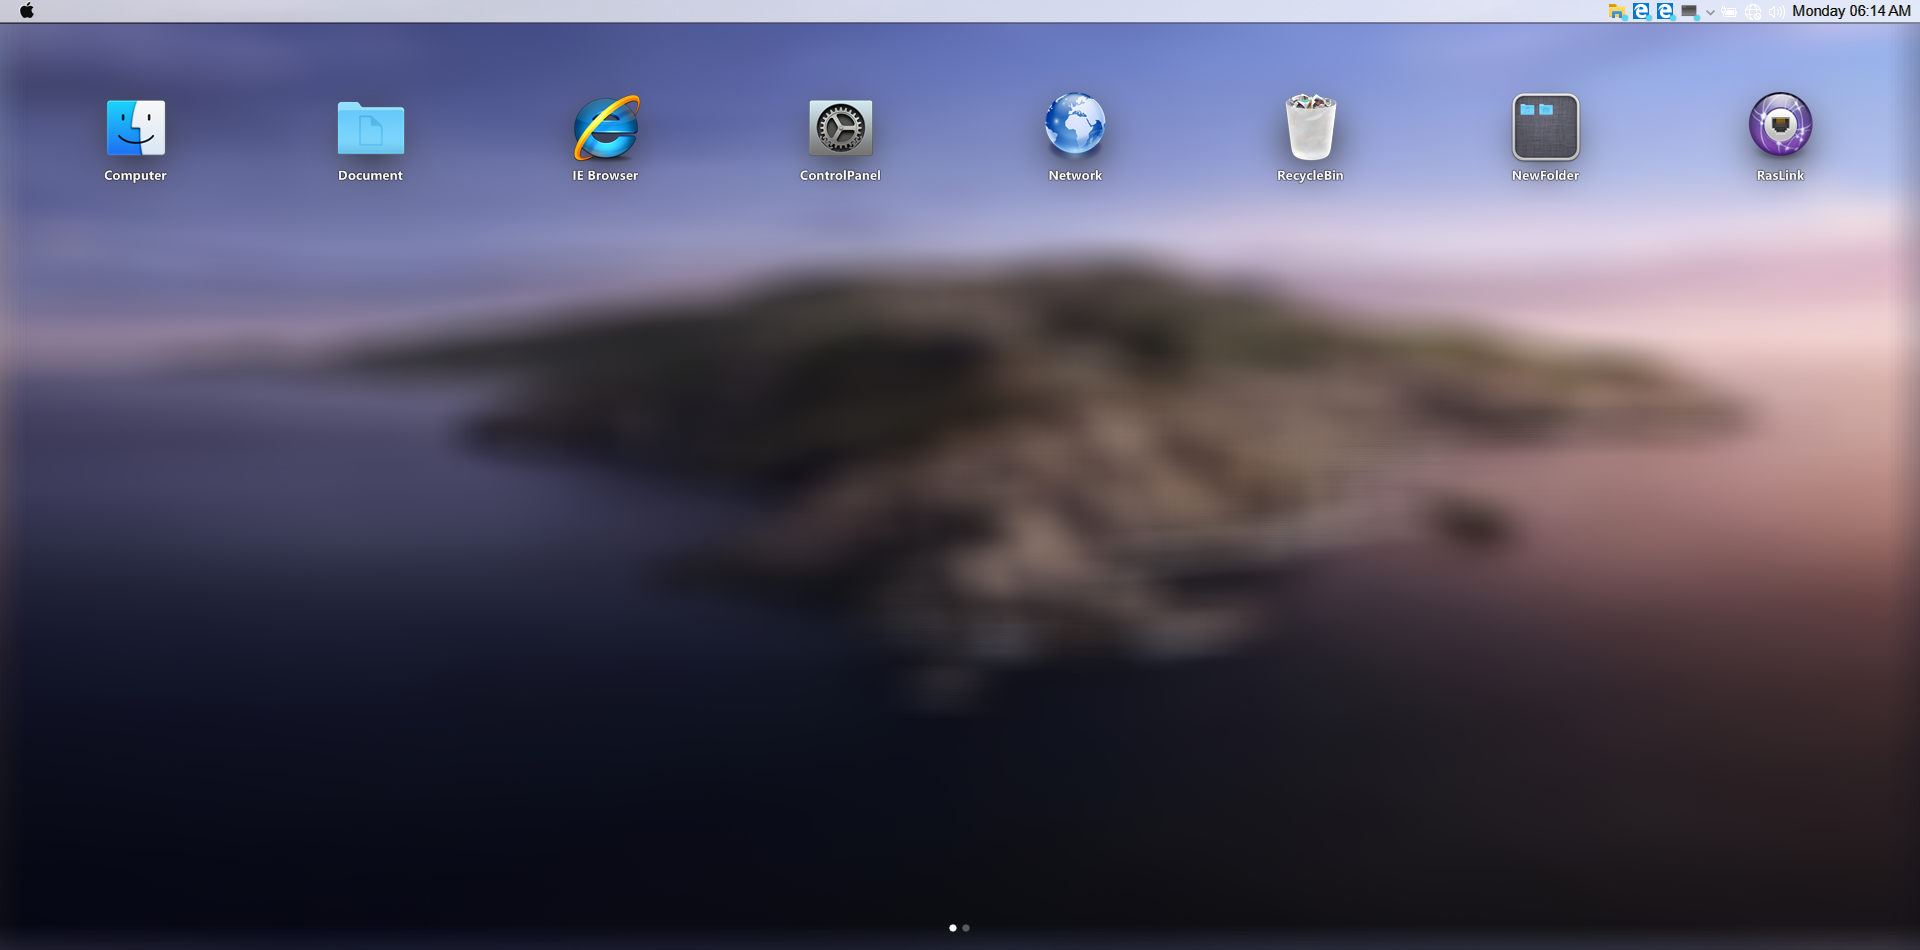The height and width of the screenshot is (950, 1920).
Task: Launch IE Browser from the desktop
Action: 605,128
